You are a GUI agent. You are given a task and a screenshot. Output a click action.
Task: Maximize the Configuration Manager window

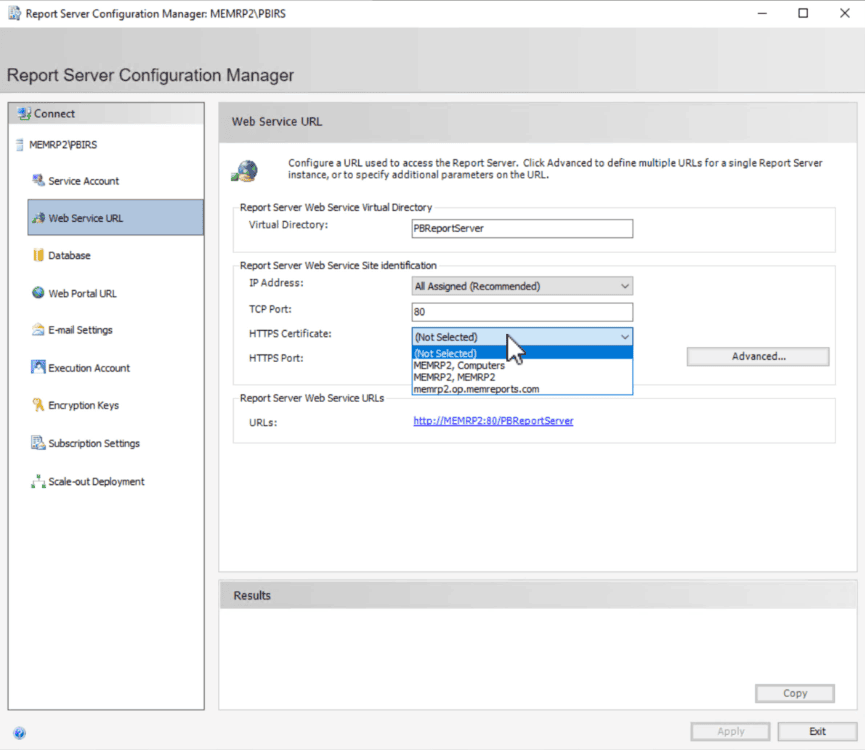(803, 13)
